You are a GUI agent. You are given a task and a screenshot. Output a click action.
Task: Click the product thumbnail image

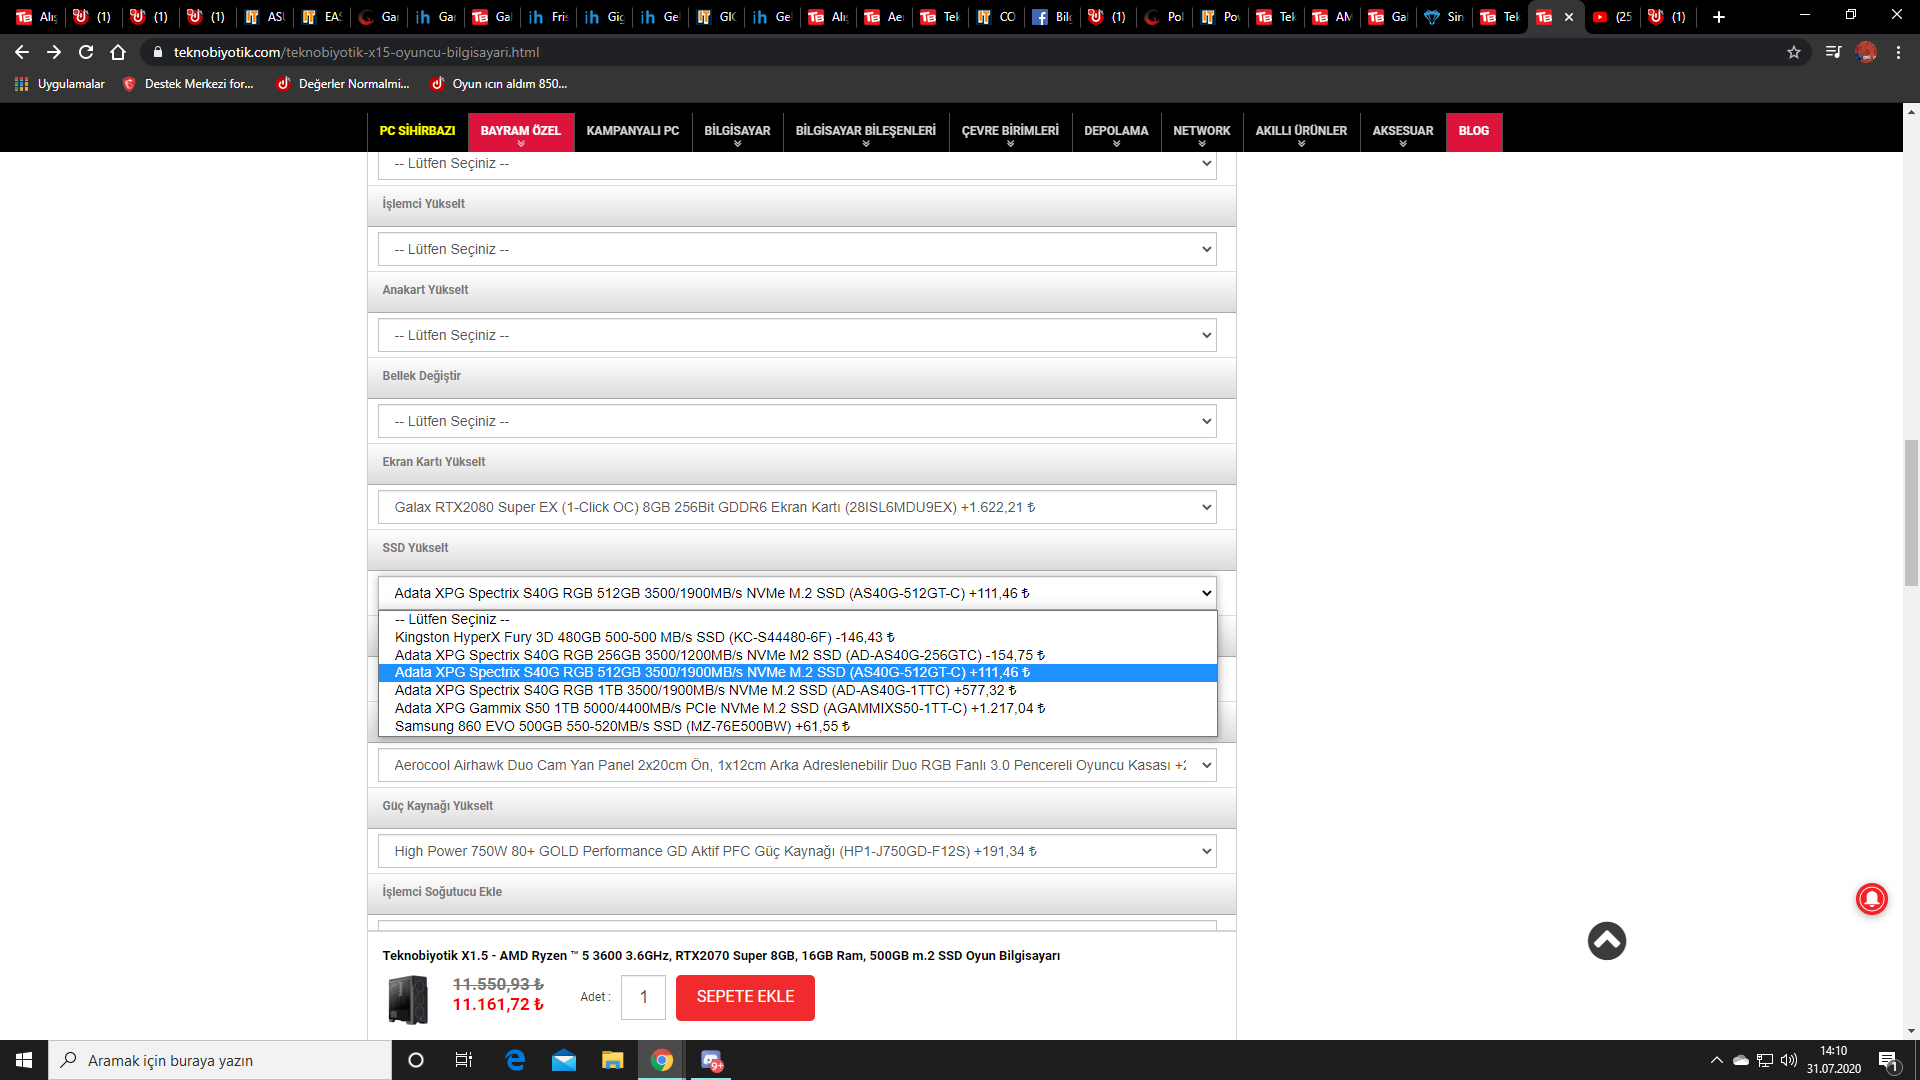pyautogui.click(x=408, y=998)
